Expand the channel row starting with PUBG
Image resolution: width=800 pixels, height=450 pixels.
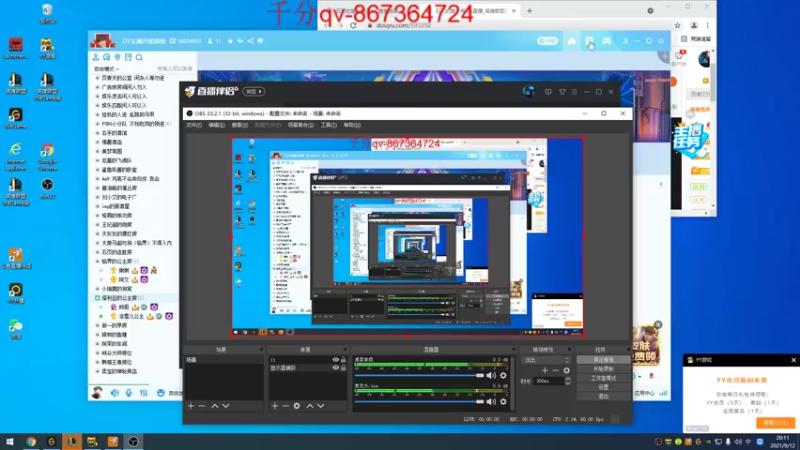click(97, 123)
